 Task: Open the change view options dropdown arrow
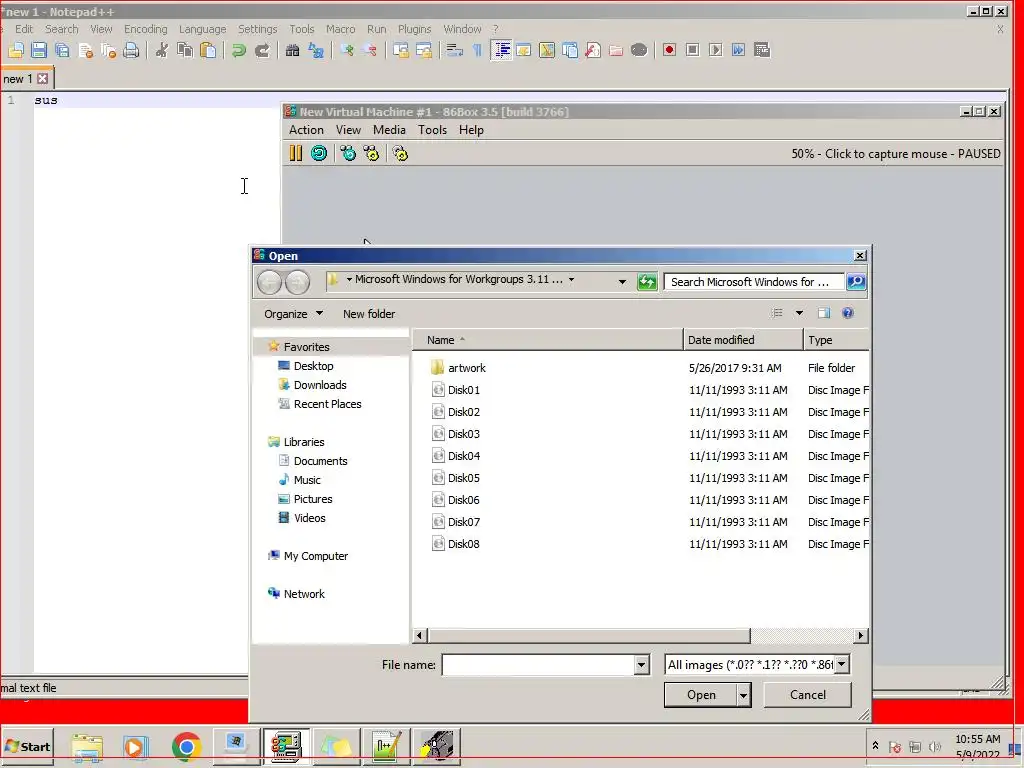click(799, 313)
